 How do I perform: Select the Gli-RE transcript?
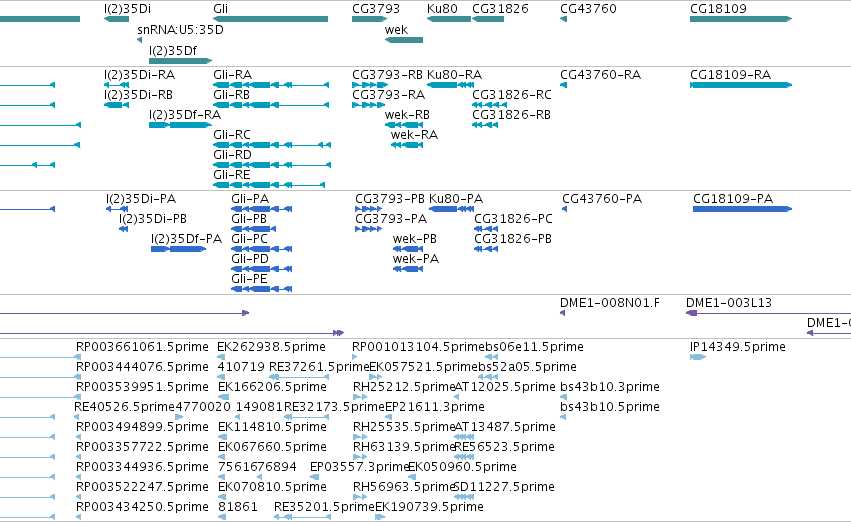[x=232, y=175]
